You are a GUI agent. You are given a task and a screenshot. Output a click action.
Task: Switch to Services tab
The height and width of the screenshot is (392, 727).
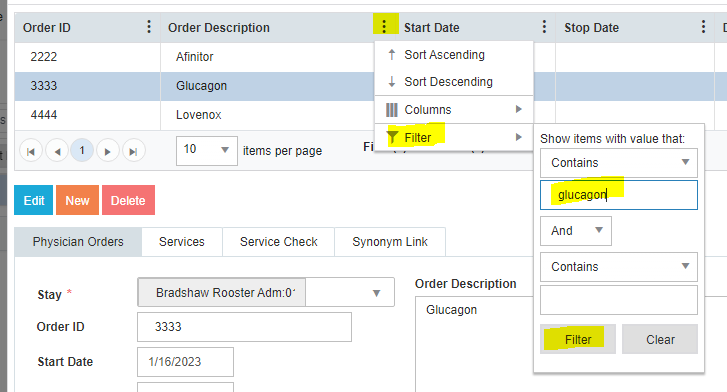[x=182, y=242]
